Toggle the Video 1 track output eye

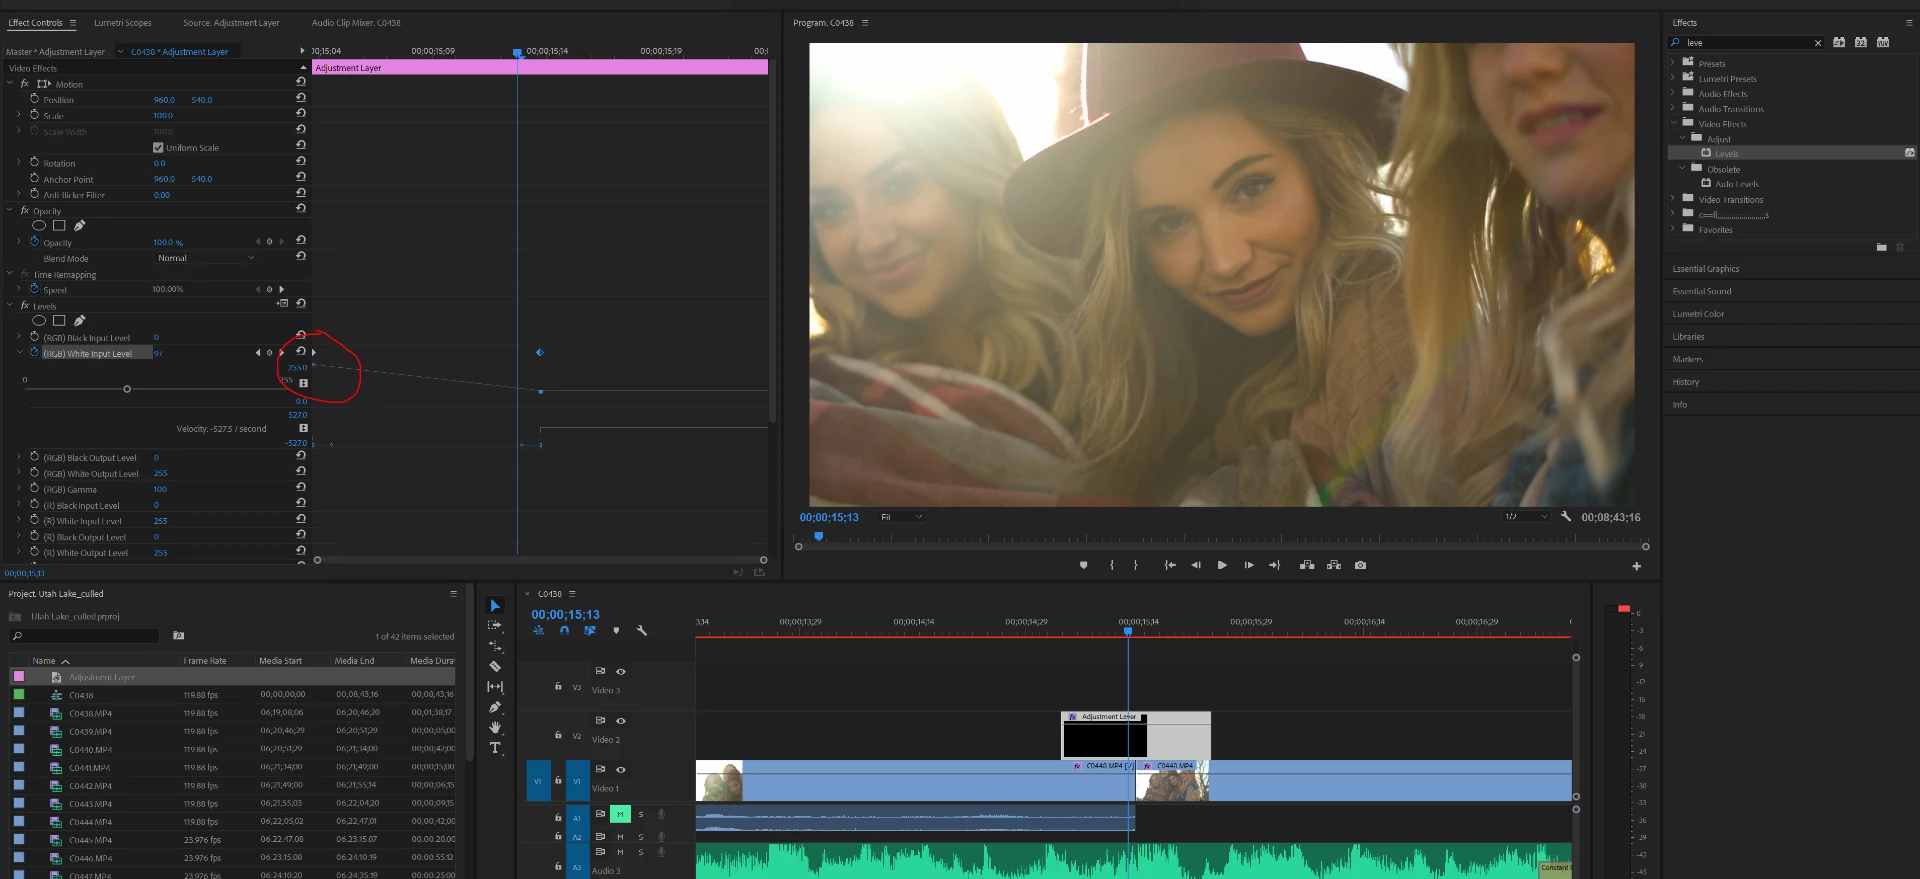click(621, 770)
